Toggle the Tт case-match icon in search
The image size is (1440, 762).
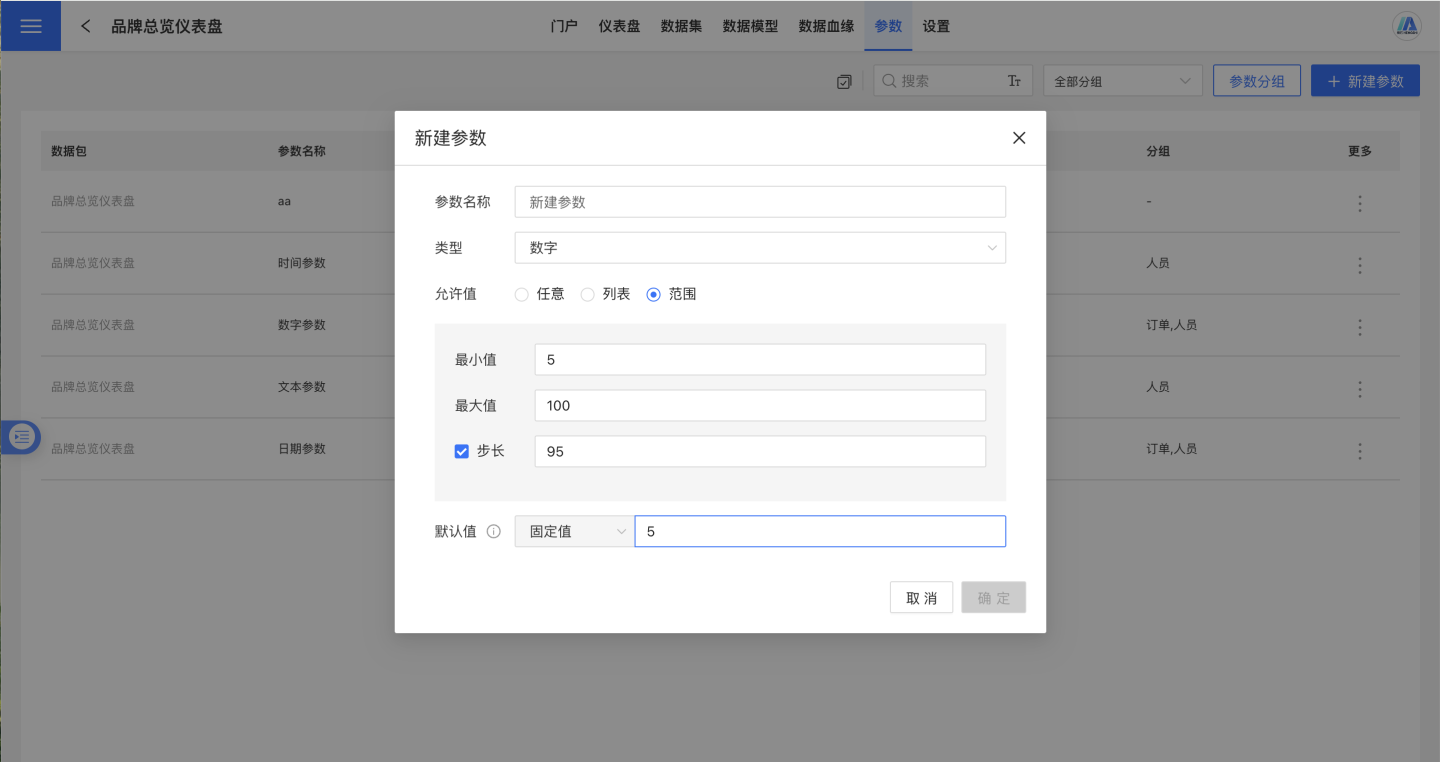click(x=1014, y=81)
